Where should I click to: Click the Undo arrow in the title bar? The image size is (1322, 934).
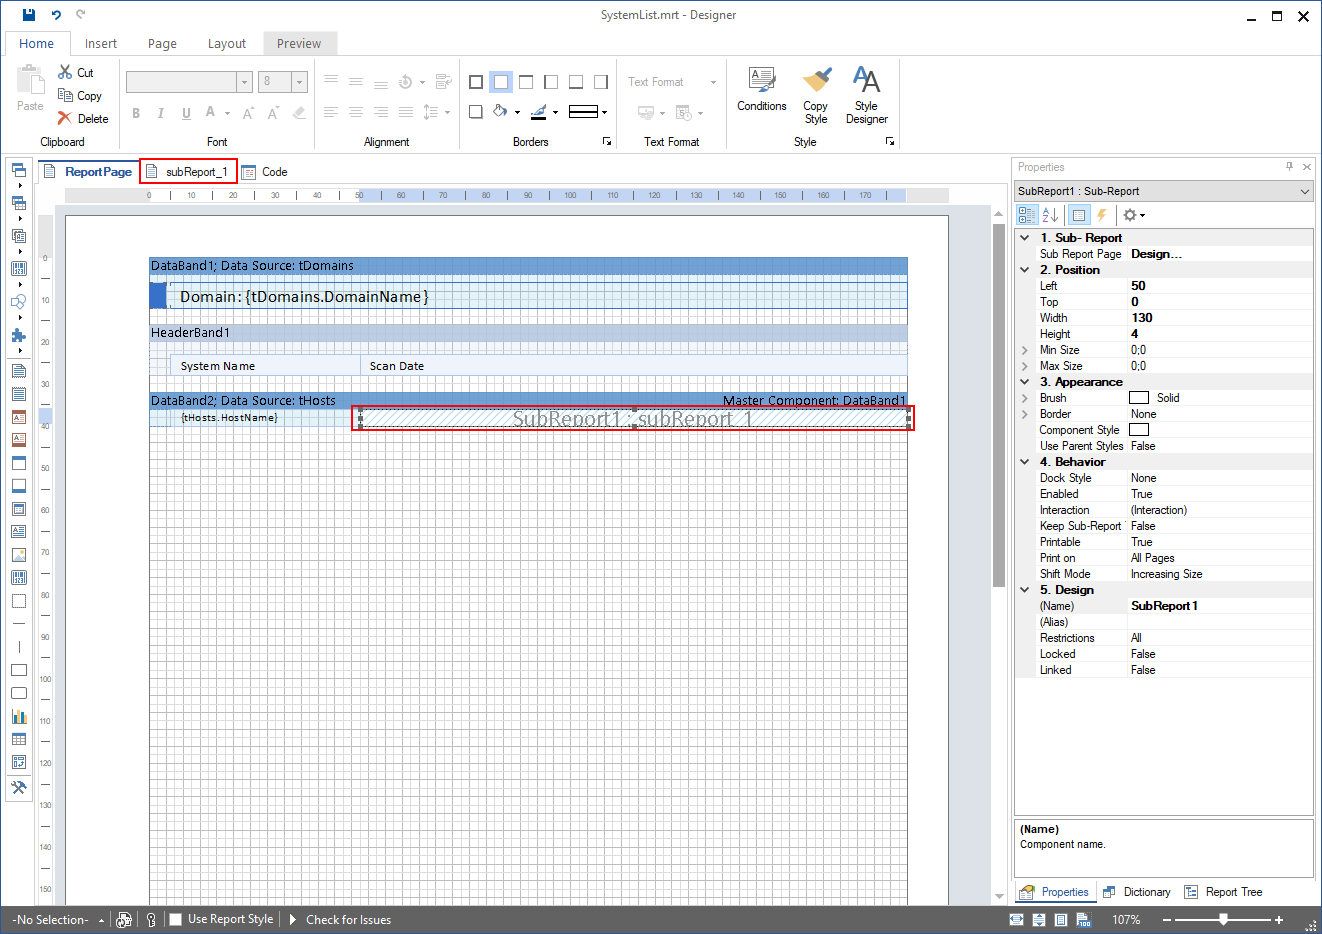(x=56, y=15)
